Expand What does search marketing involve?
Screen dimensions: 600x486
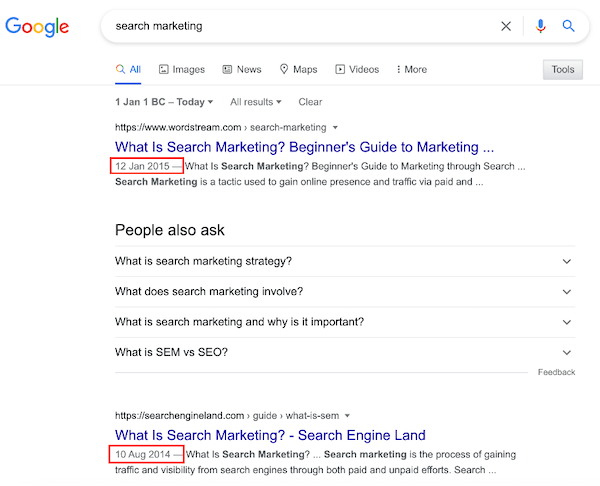345,292
